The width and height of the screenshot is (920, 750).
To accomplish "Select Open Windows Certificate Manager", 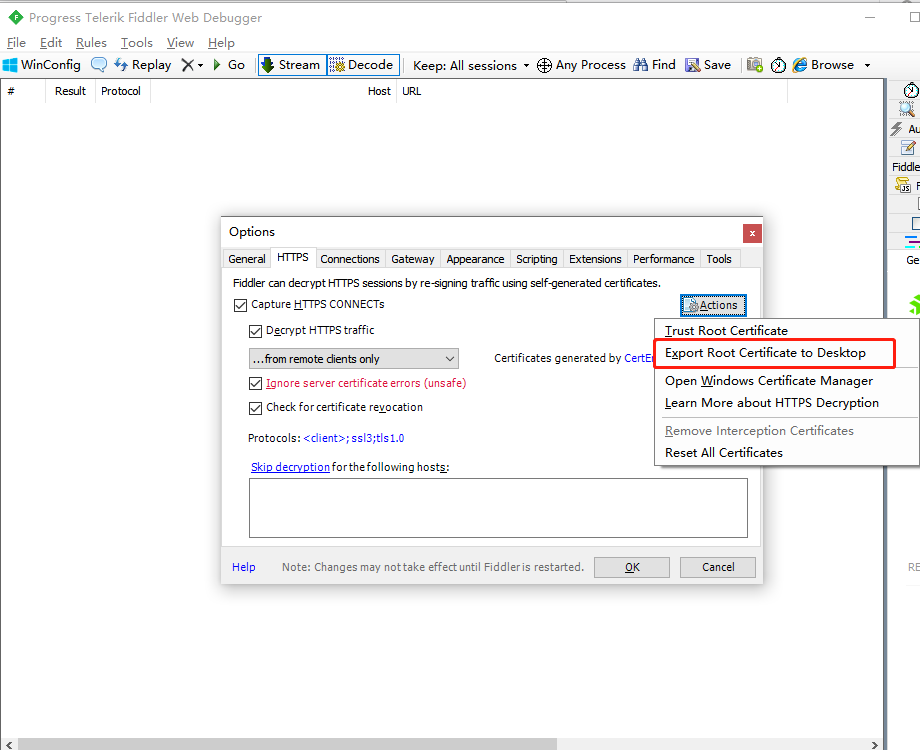I will (x=769, y=381).
